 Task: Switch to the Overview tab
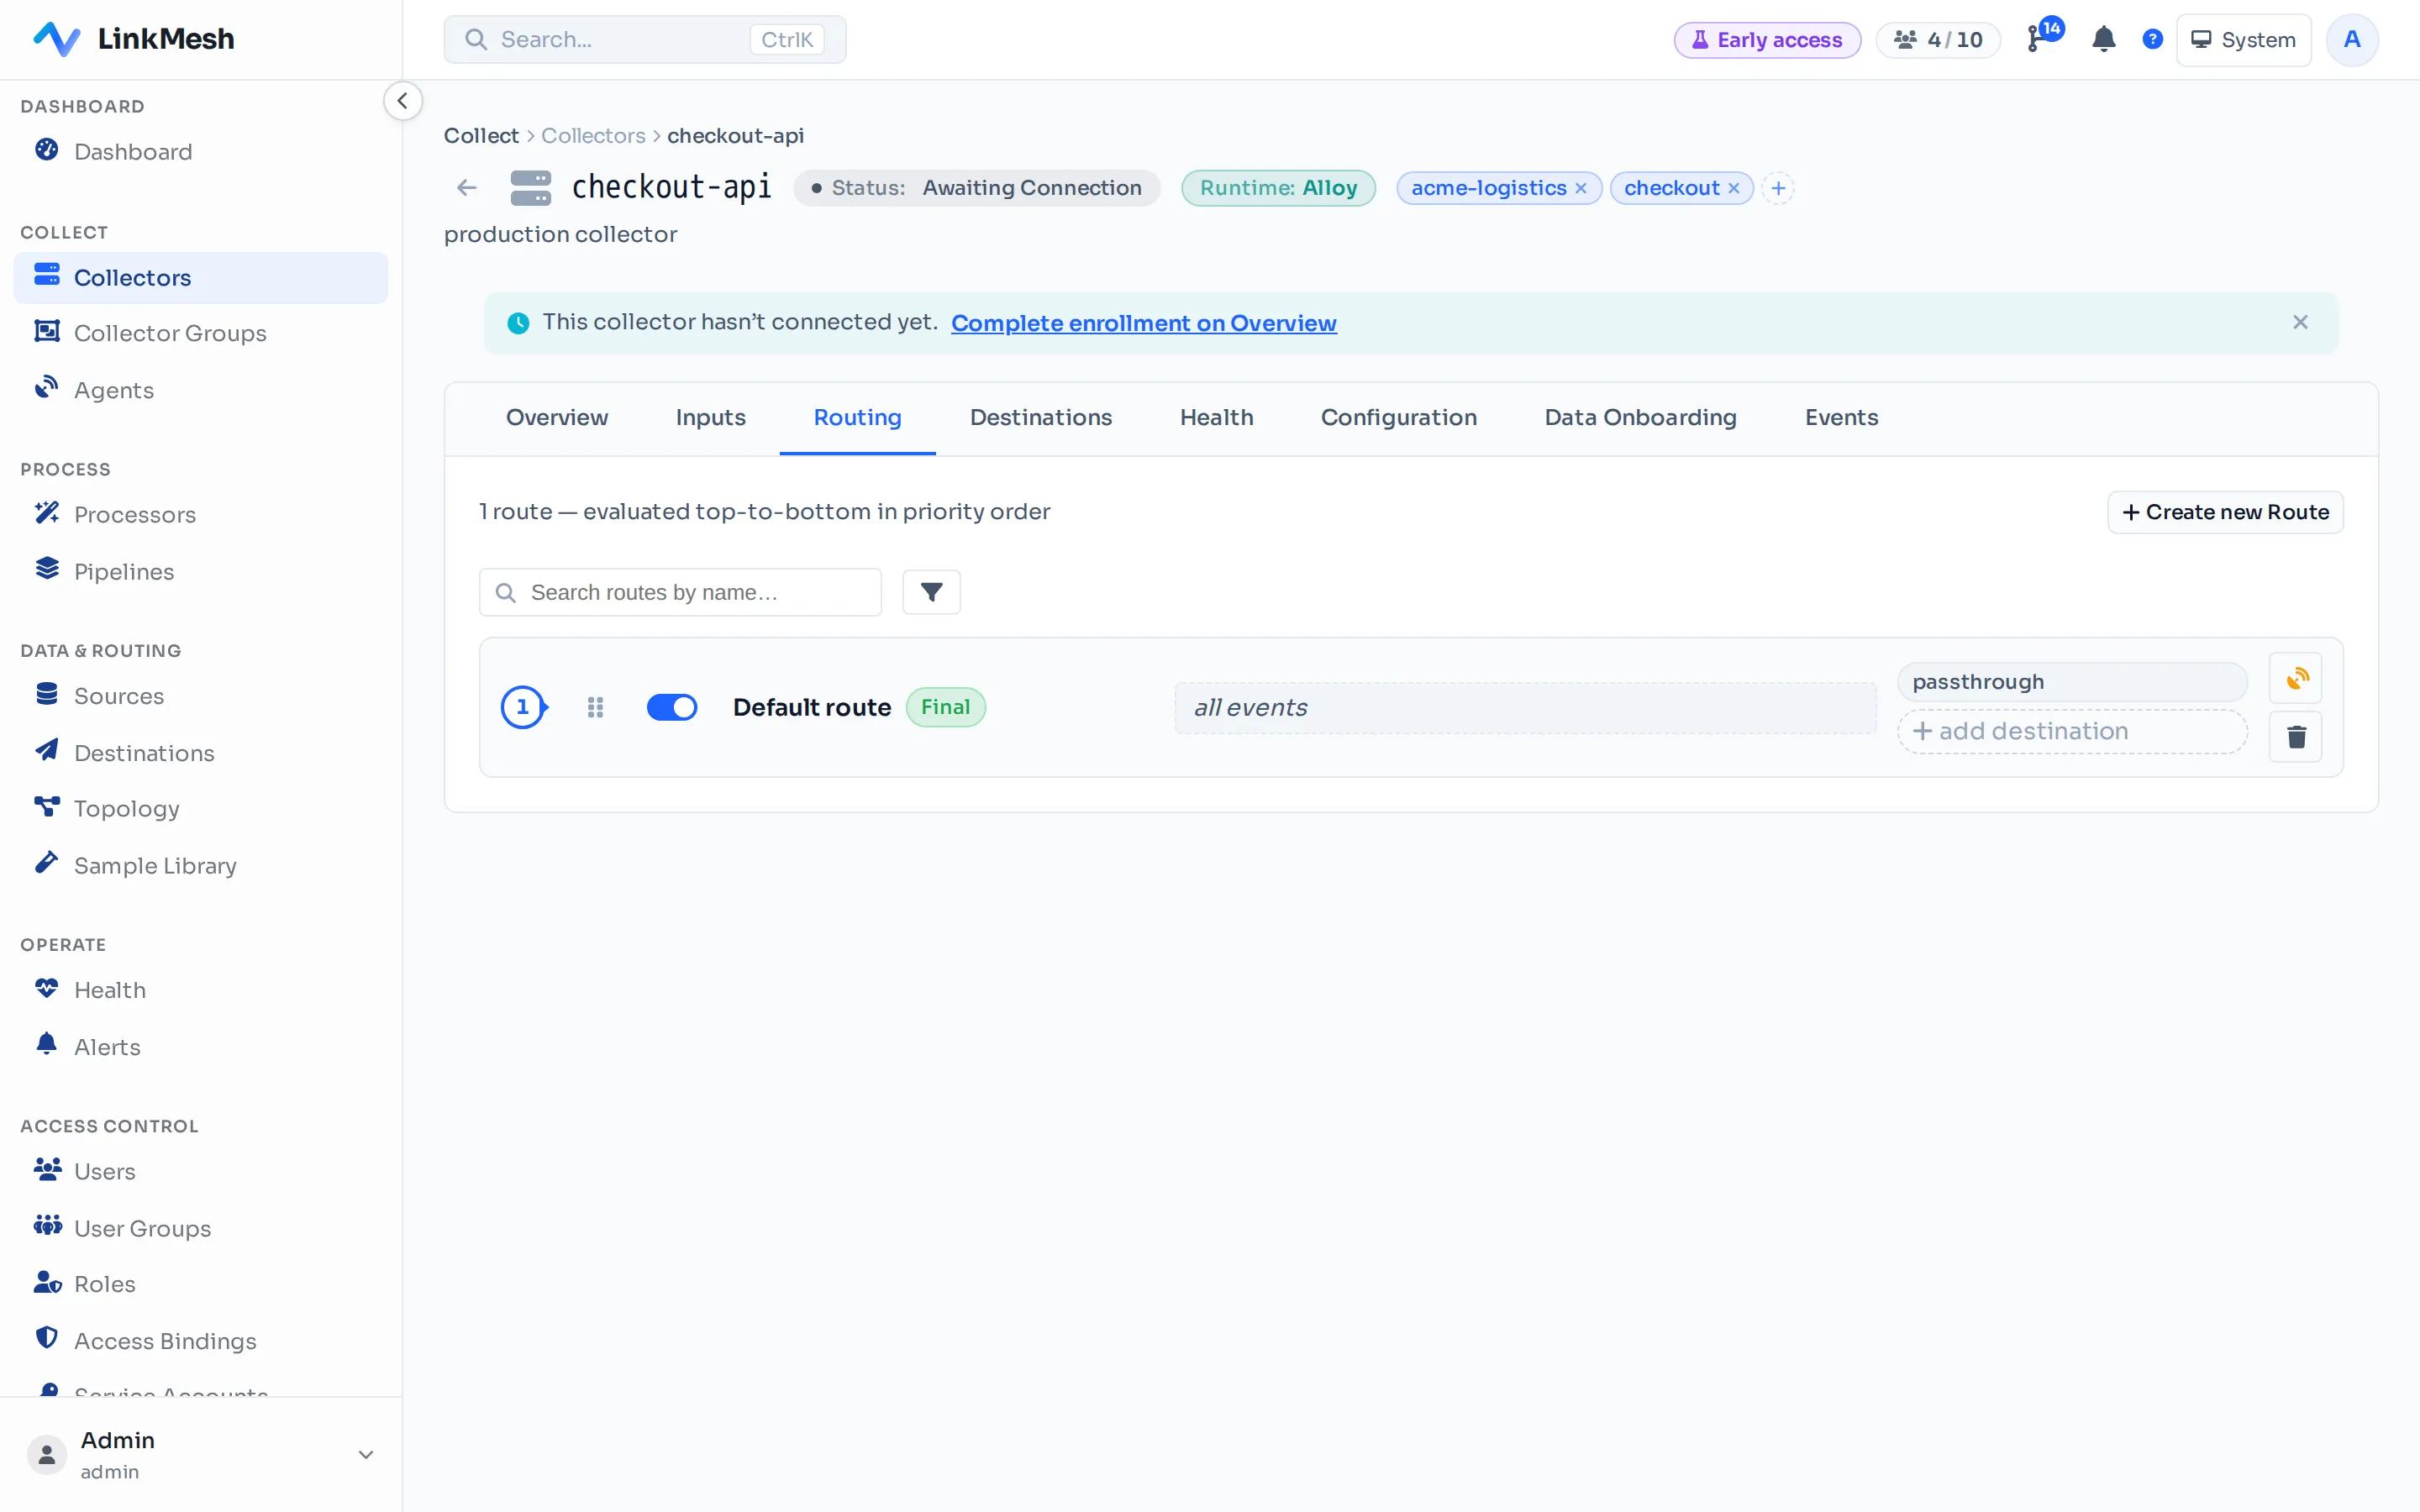coord(557,418)
